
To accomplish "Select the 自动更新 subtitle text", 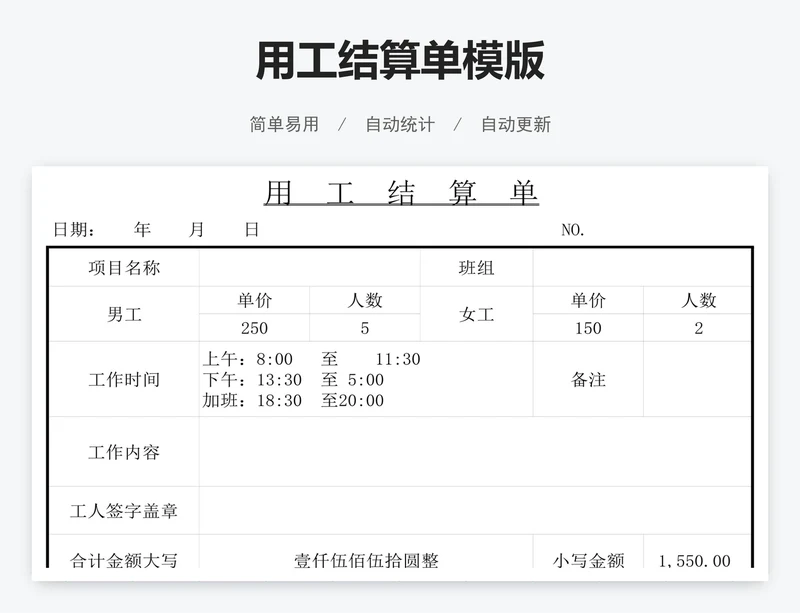I will tap(516, 124).
